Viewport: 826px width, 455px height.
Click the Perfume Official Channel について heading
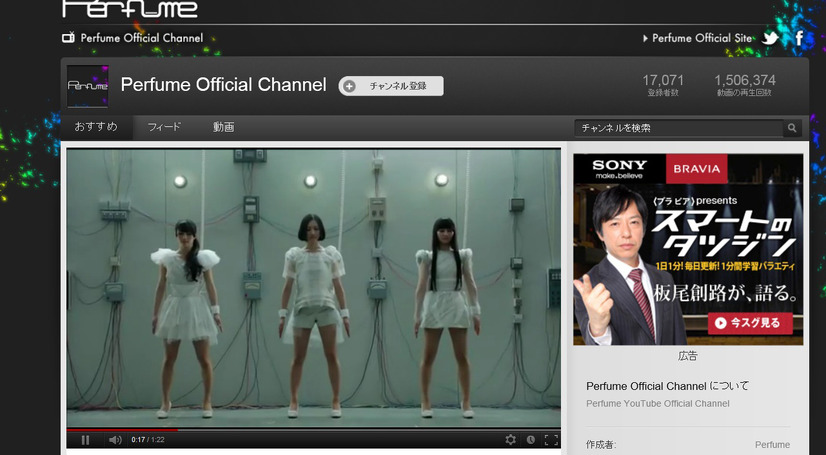coord(667,386)
